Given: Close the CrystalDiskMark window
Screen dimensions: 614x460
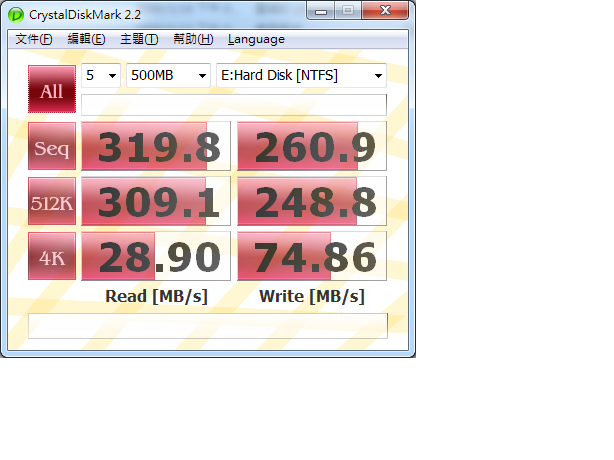Looking at the screenshot, I should (385, 10).
